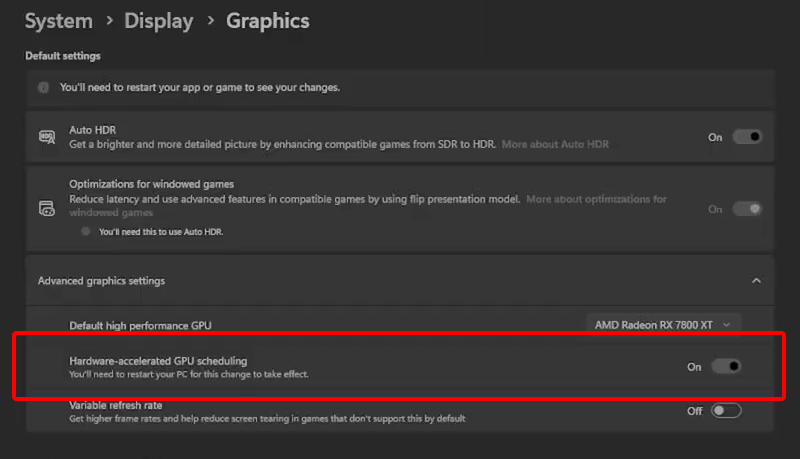Image resolution: width=800 pixels, height=459 pixels.
Task: Collapse the Advanced graphics settings section
Action: (x=756, y=280)
